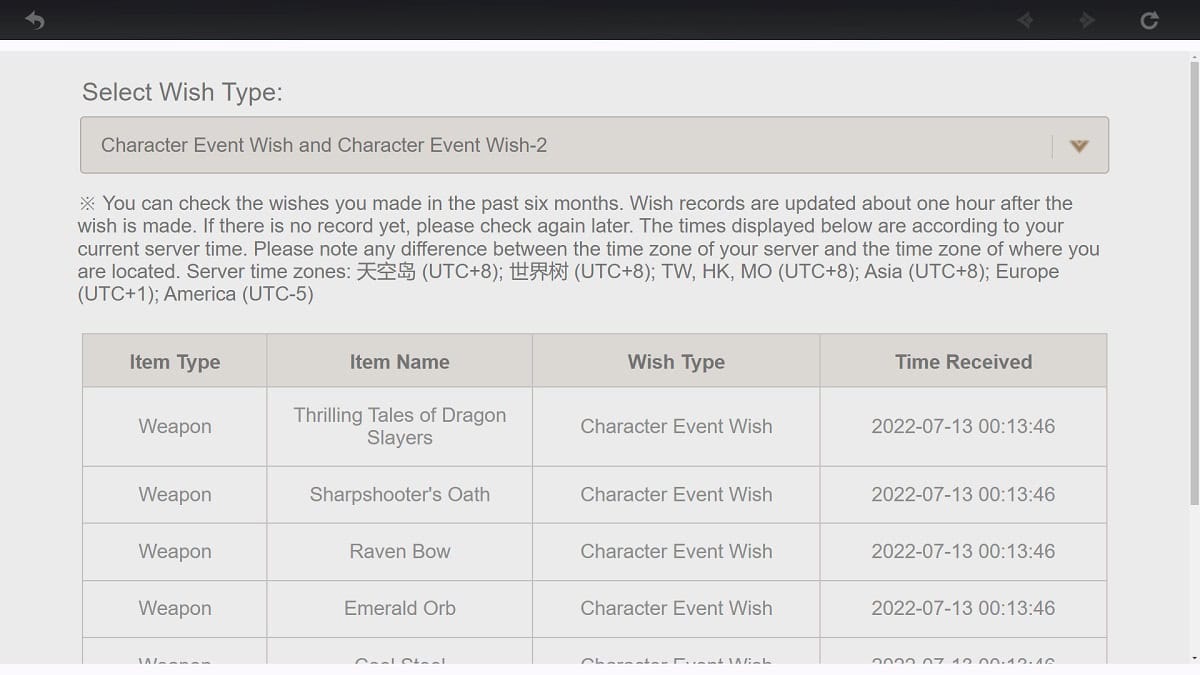Click the Item Name column header
This screenshot has height=675, width=1200.
pyautogui.click(x=400, y=362)
